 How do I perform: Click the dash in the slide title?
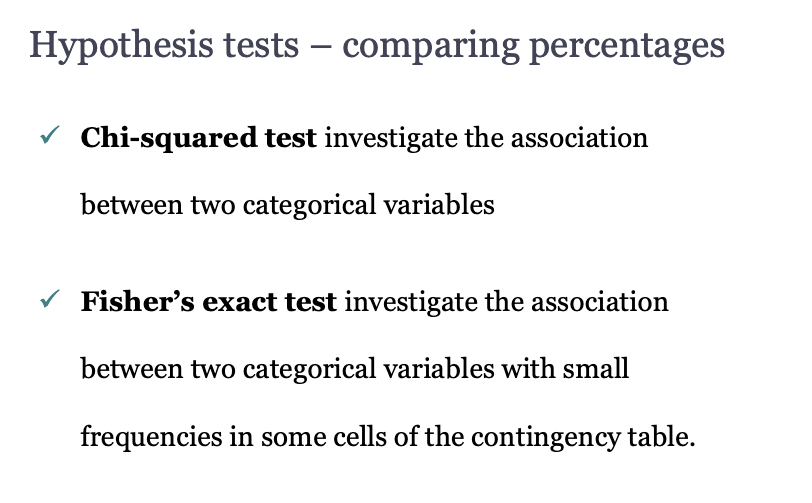(x=321, y=47)
